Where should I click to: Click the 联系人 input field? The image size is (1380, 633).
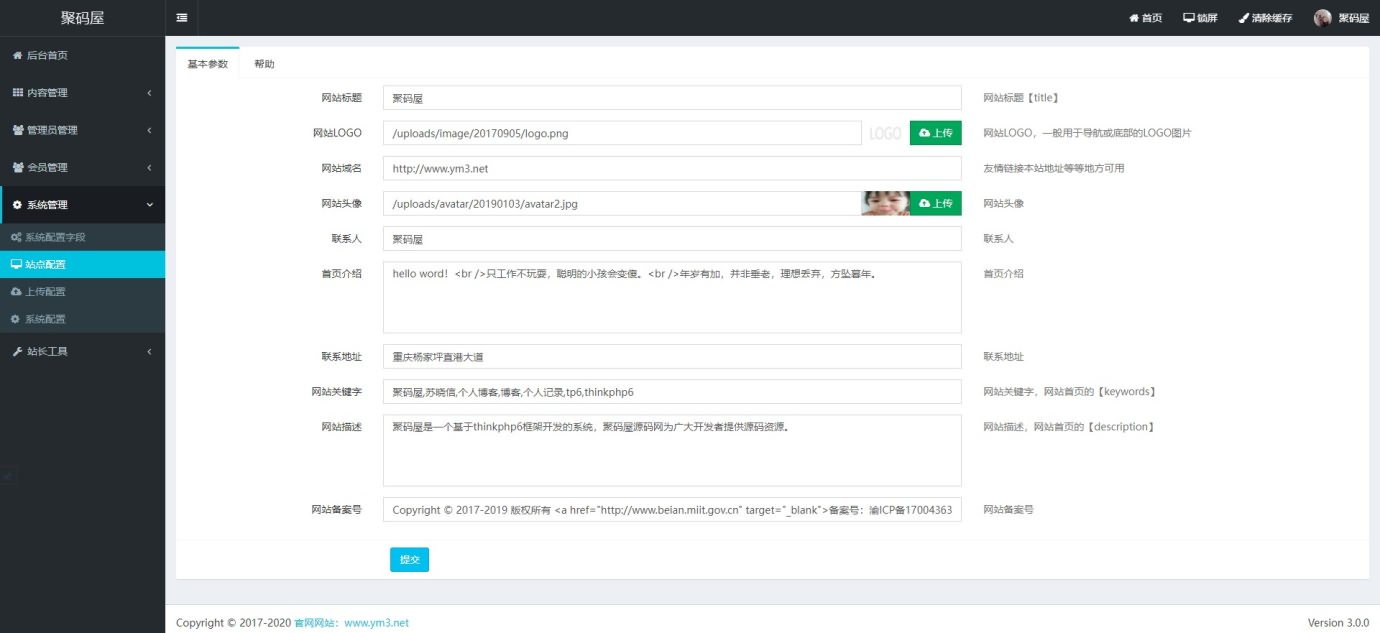click(672, 238)
